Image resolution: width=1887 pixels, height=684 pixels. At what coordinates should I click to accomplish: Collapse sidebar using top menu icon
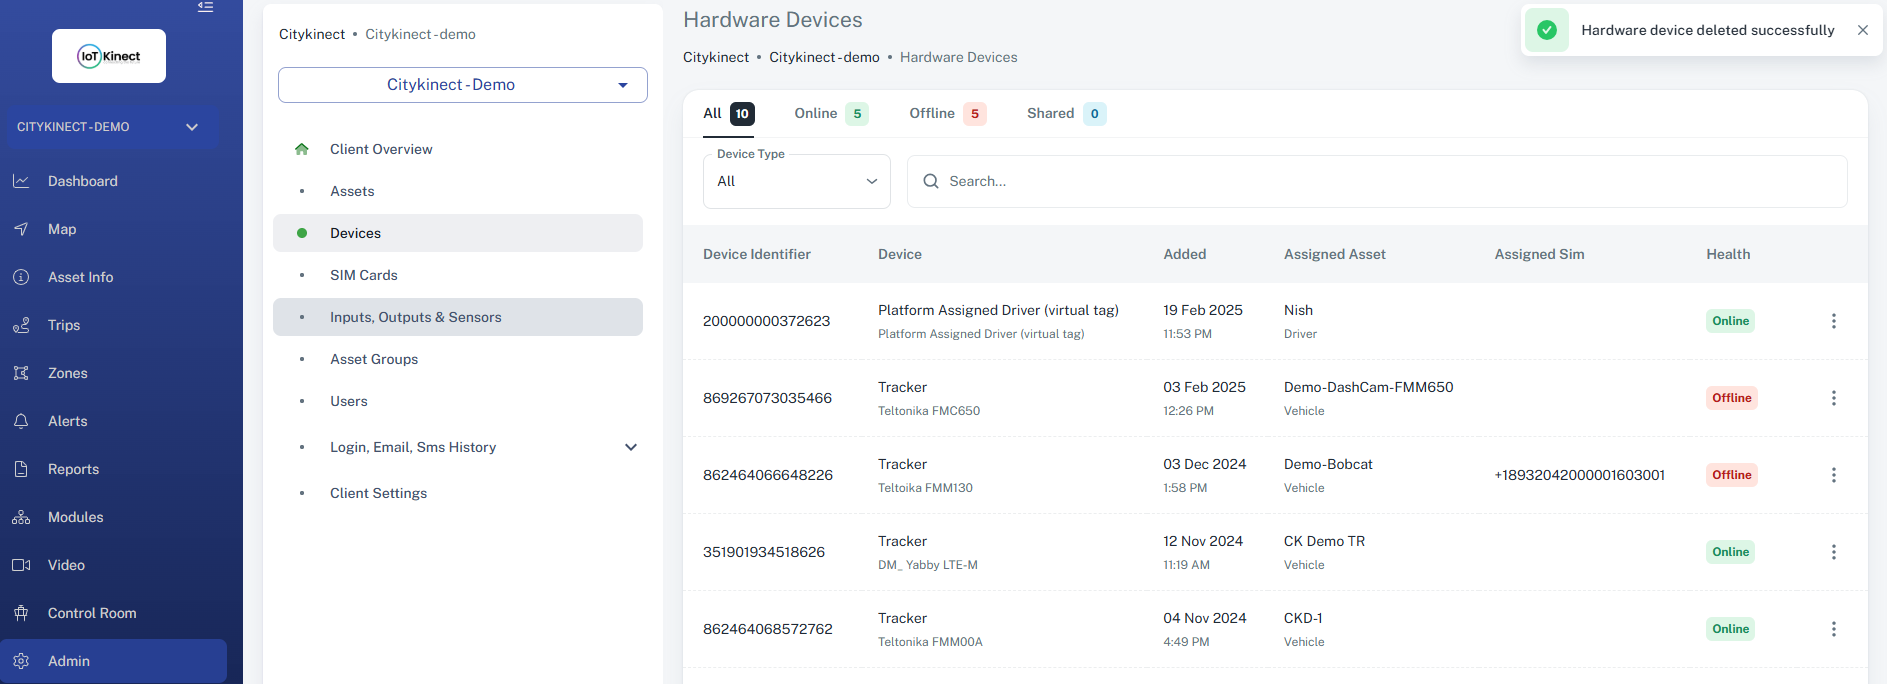click(x=205, y=7)
